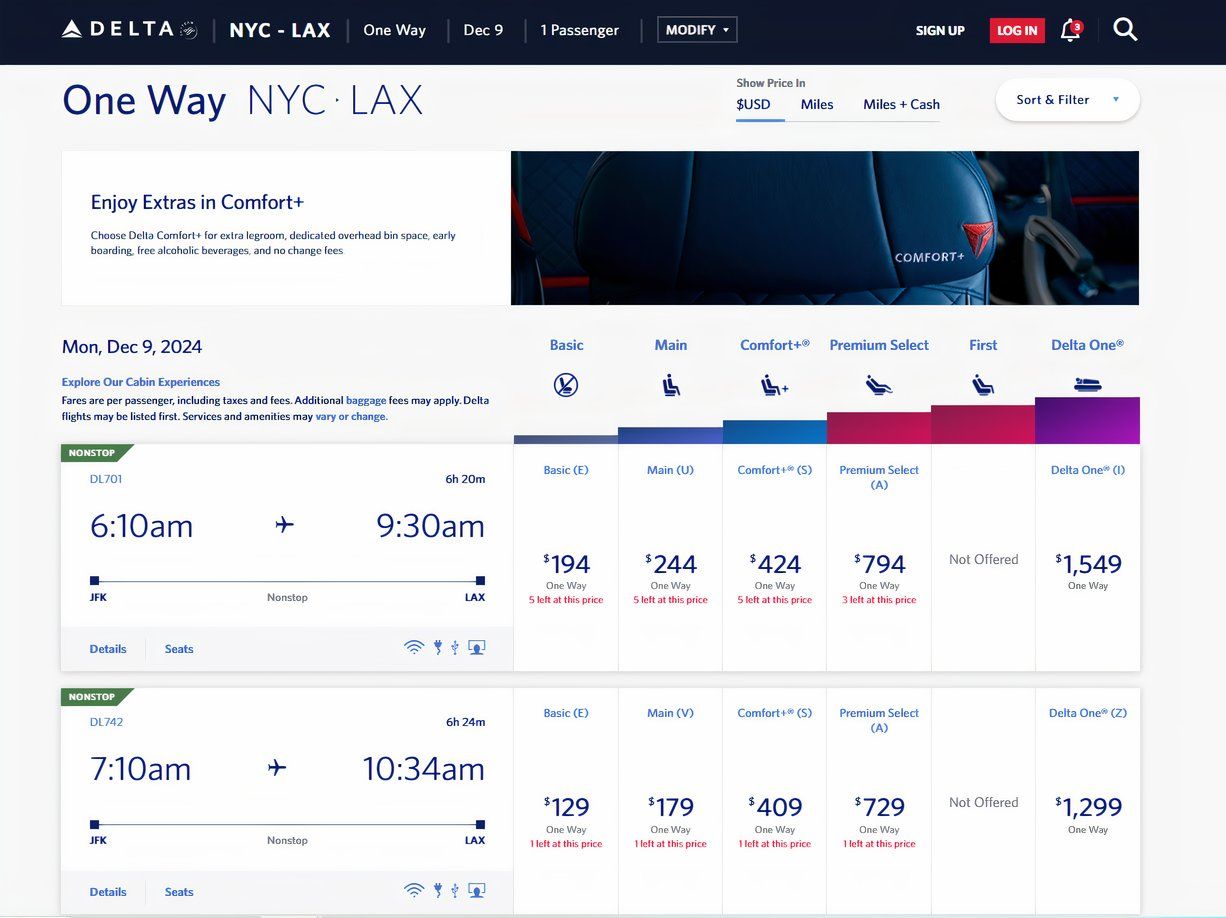Click the personal video screen icon for DL742
Screen dimensions: 1226x918
pyautogui.click(x=477, y=891)
